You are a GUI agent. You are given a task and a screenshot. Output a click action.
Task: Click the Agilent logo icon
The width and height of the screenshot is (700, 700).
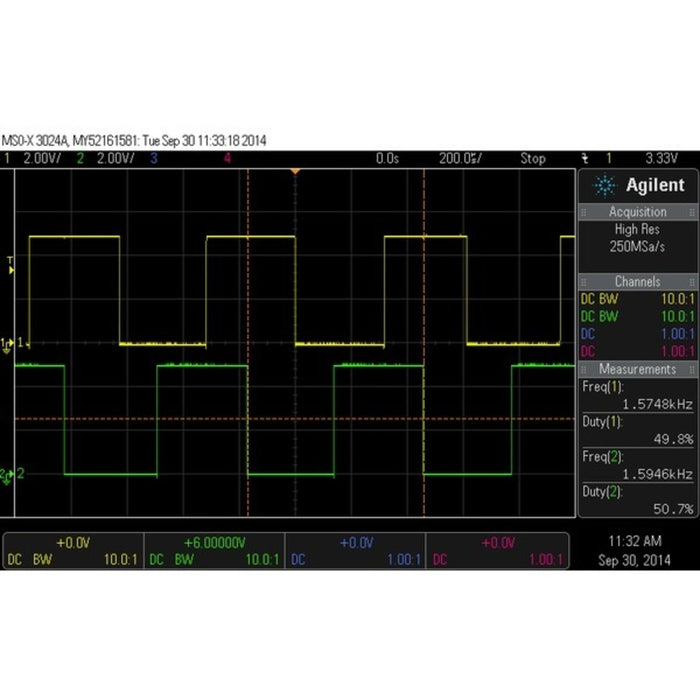[605, 186]
